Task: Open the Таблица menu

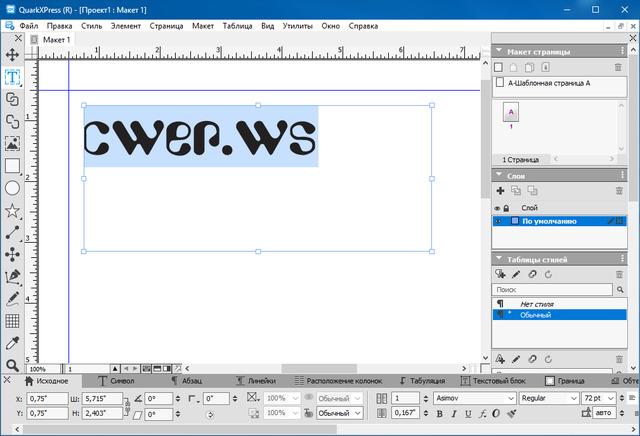Action: click(238, 25)
